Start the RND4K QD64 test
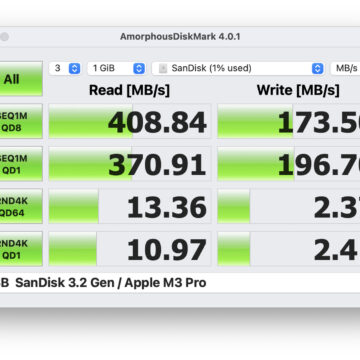Image resolution: width=360 pixels, height=360 pixels. [21, 206]
